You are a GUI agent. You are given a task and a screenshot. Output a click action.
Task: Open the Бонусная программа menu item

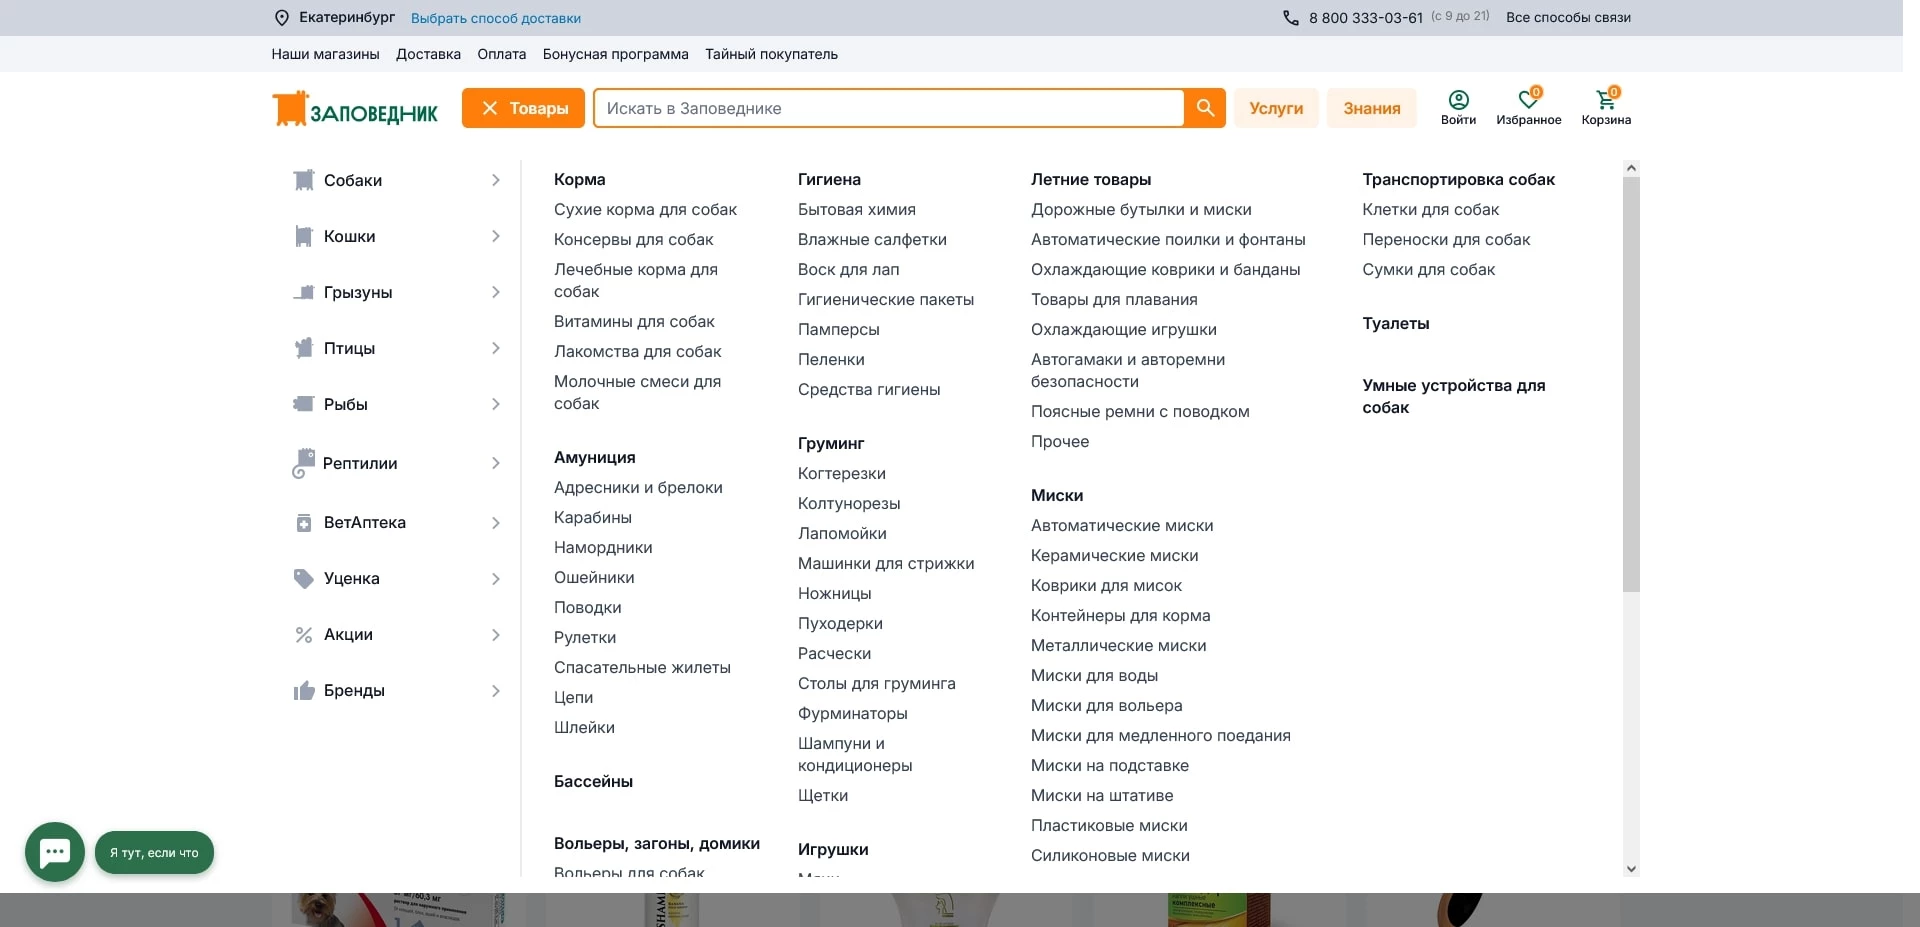(x=615, y=54)
